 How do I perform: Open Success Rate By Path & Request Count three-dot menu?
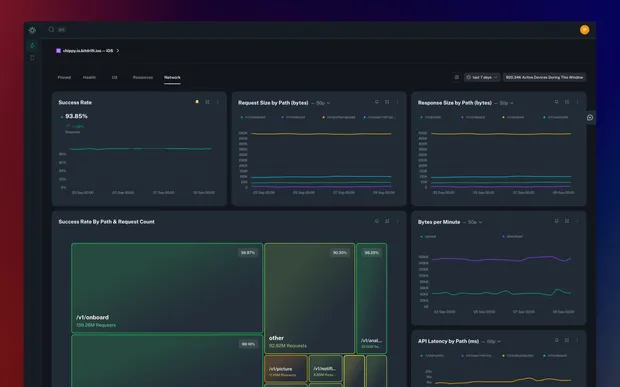[x=397, y=221]
